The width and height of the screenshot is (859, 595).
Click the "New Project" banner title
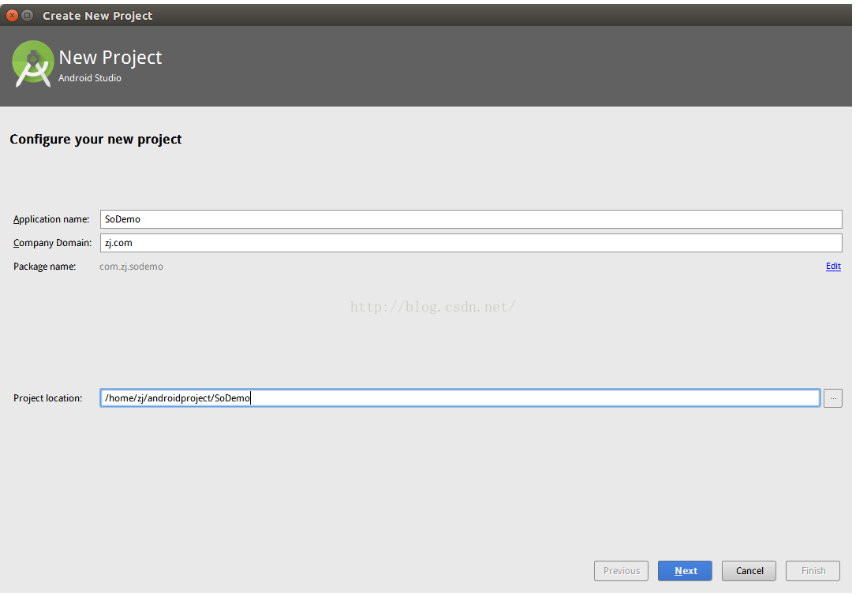click(x=110, y=58)
